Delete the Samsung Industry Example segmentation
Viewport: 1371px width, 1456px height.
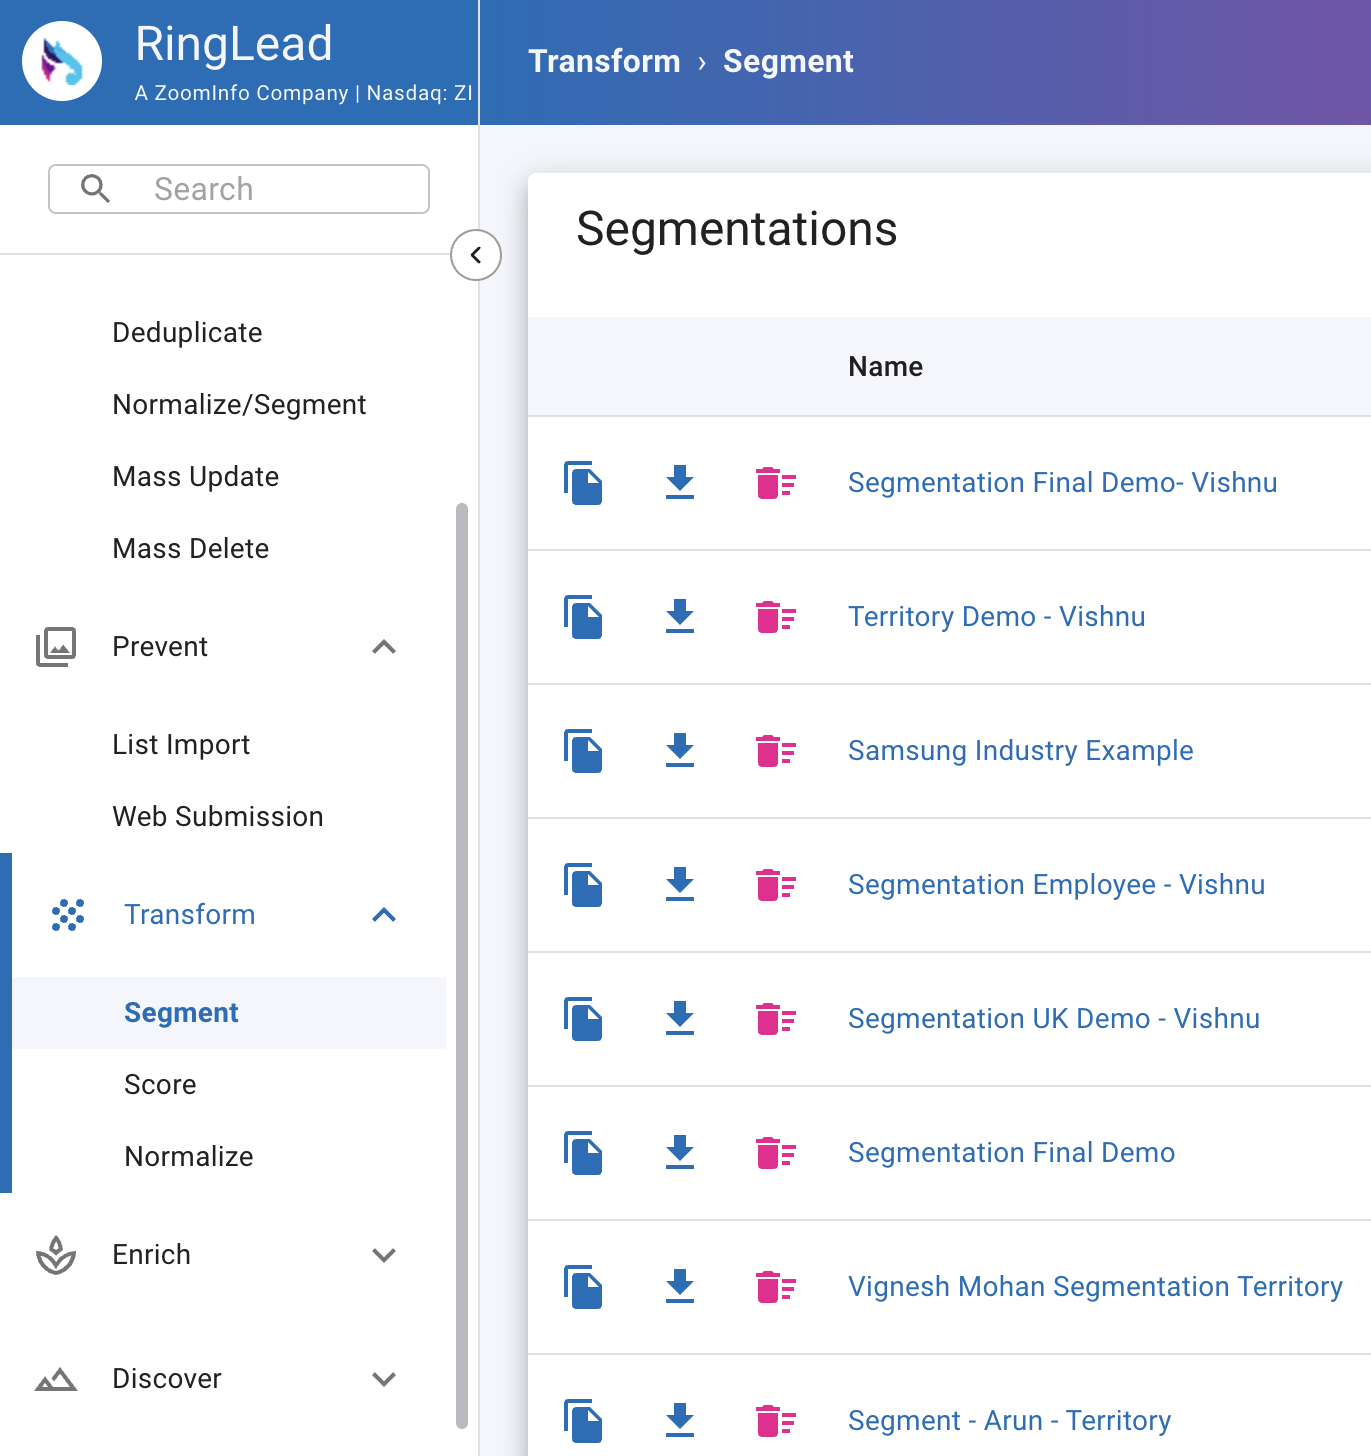[x=777, y=752]
